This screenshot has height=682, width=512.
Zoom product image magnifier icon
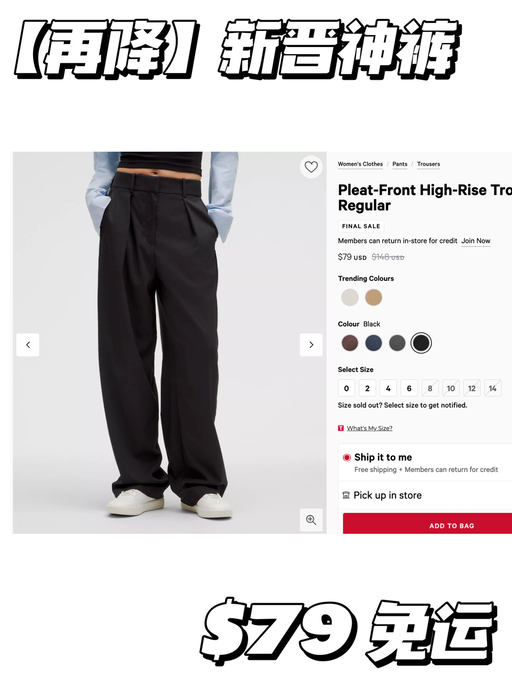(x=311, y=520)
